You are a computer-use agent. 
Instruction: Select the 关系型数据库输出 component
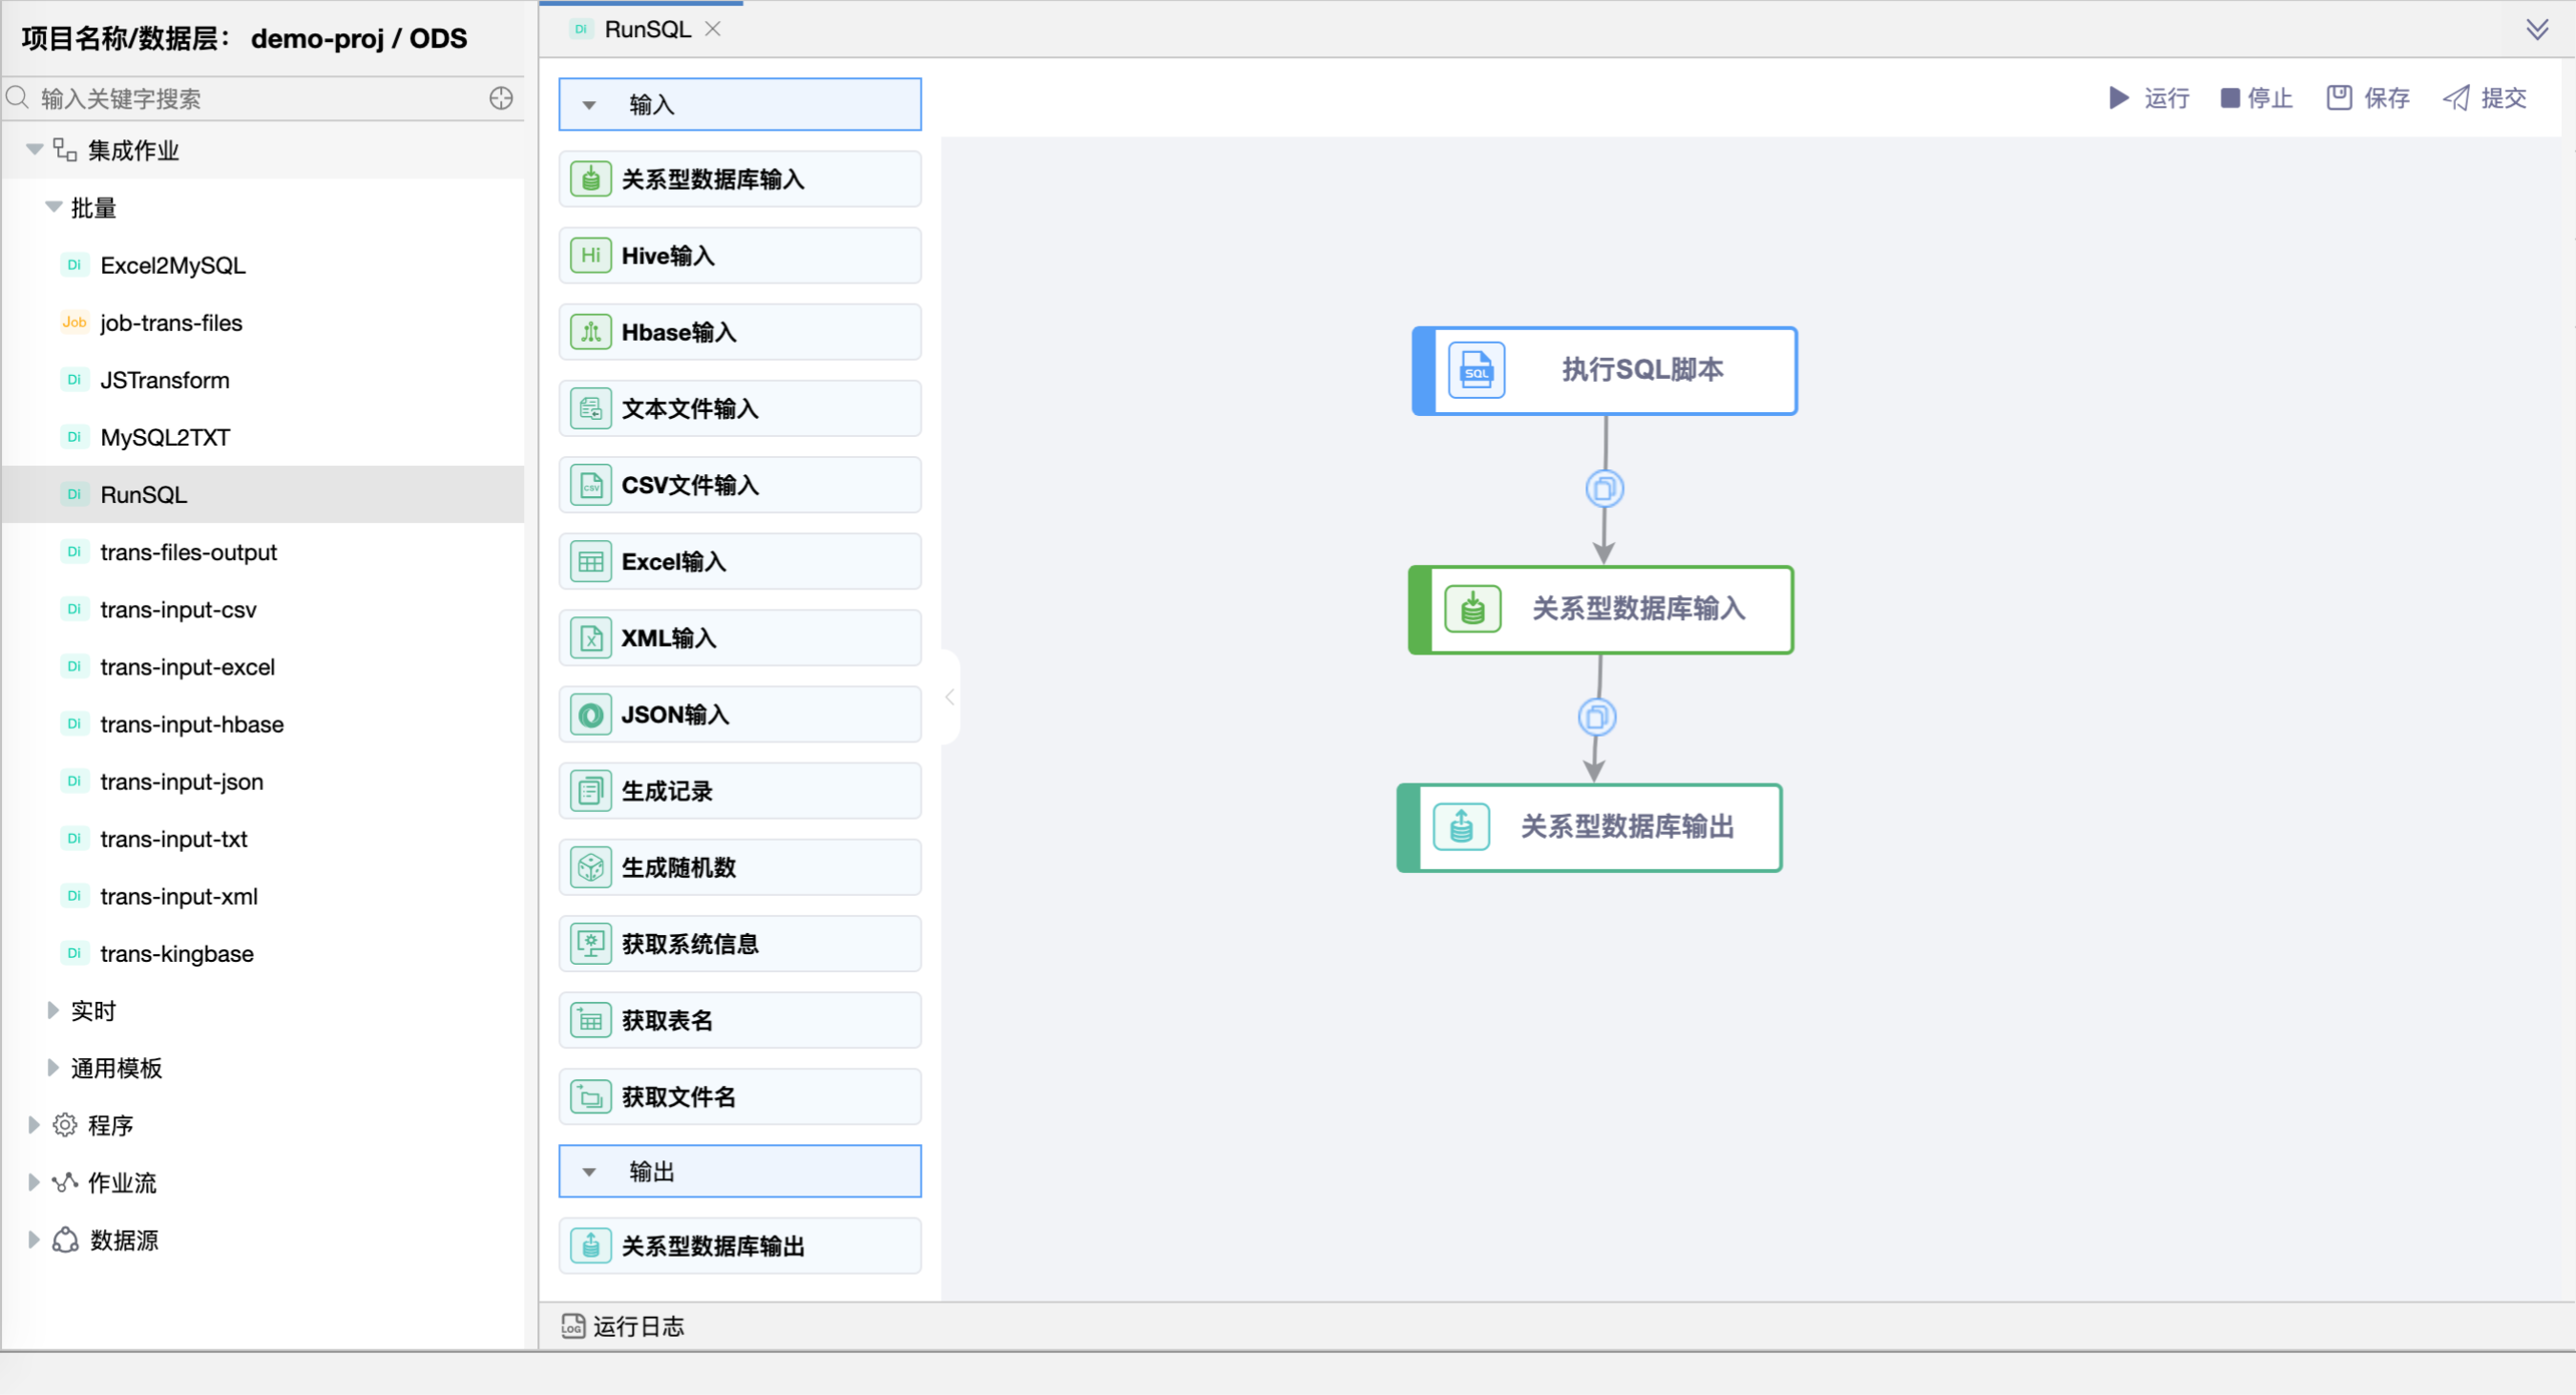point(739,1245)
